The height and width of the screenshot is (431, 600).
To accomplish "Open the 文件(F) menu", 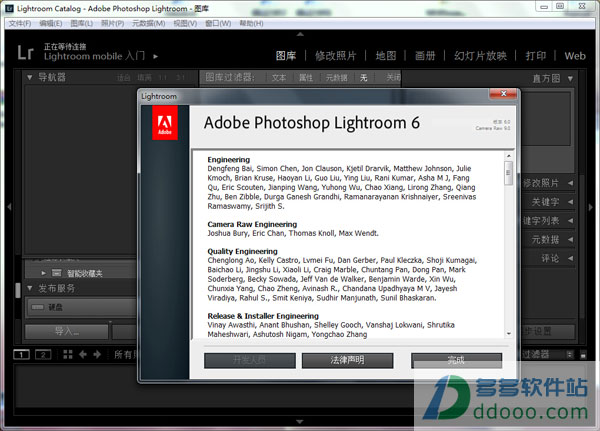I will point(20,24).
